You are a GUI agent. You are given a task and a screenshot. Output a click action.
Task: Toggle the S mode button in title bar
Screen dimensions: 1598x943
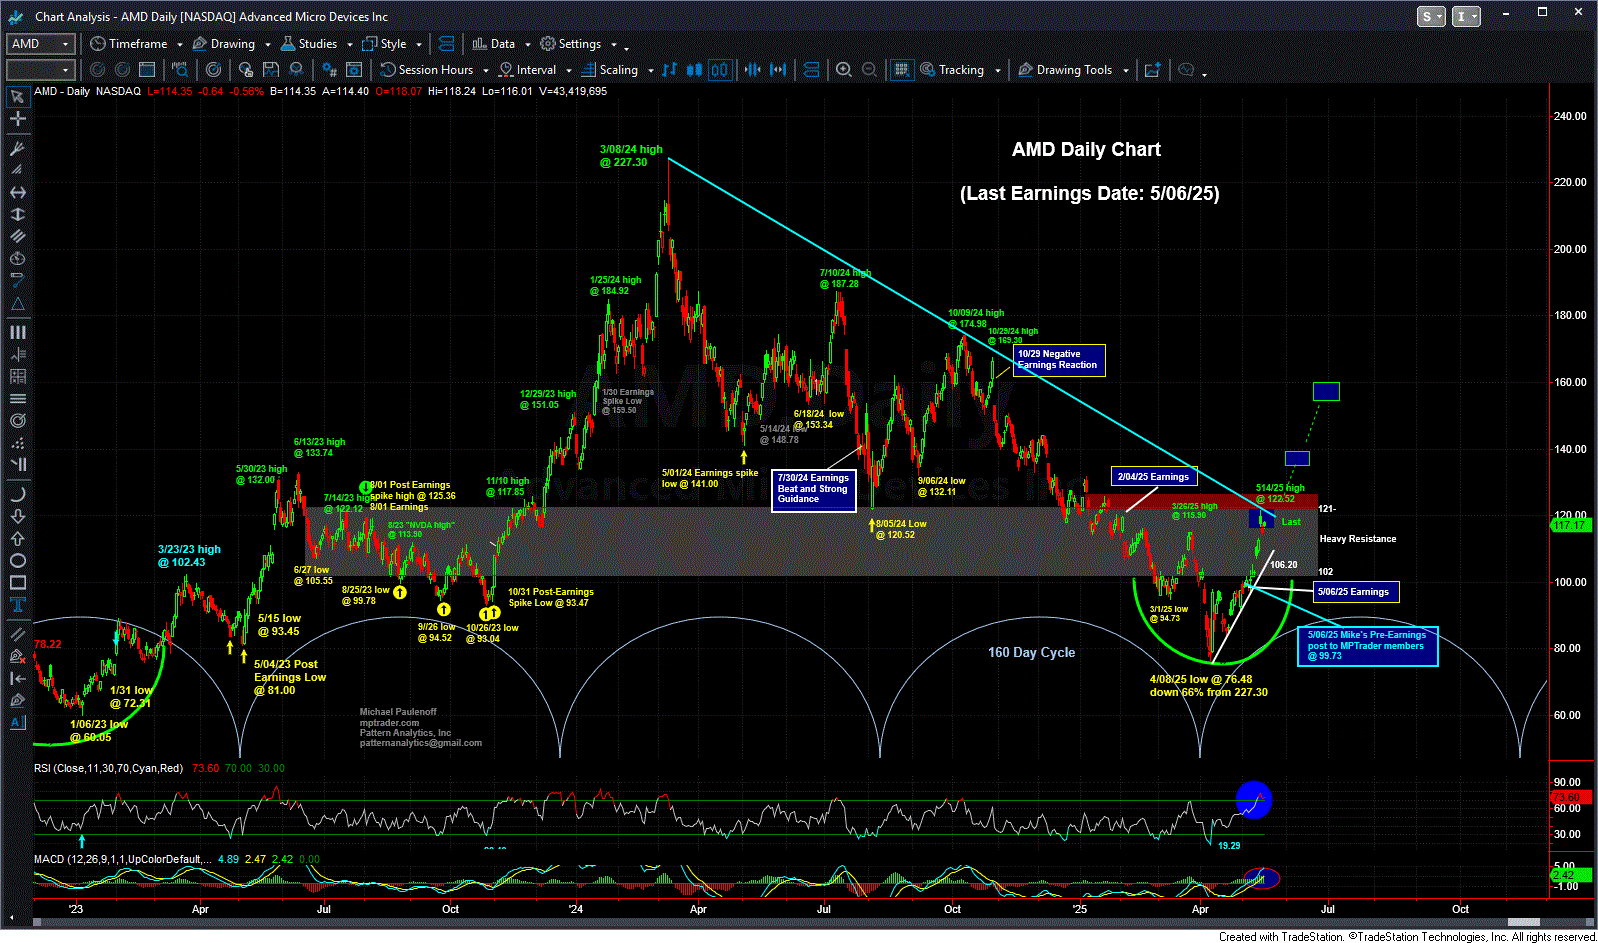(1431, 16)
